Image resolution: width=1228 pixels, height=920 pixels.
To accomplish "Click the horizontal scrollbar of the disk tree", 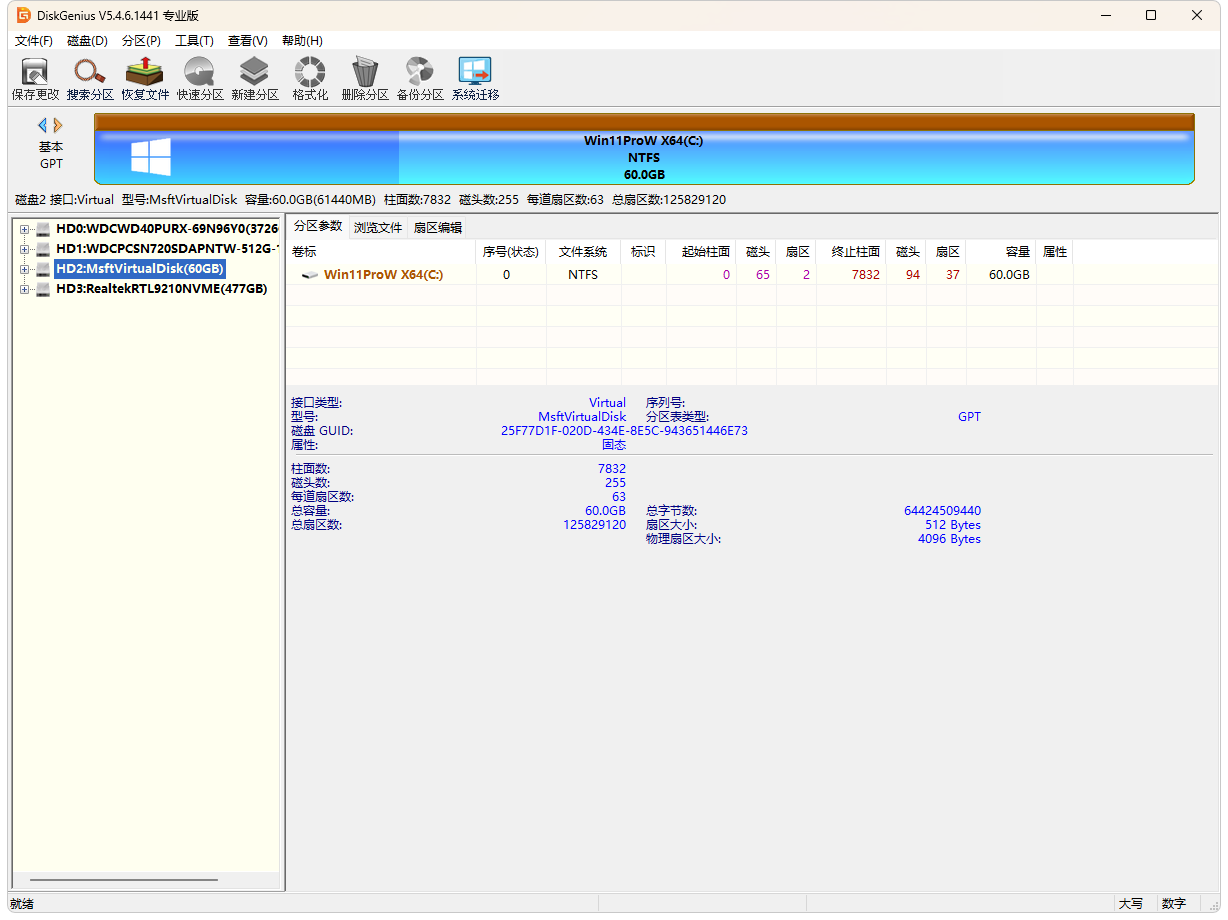I will point(123,880).
